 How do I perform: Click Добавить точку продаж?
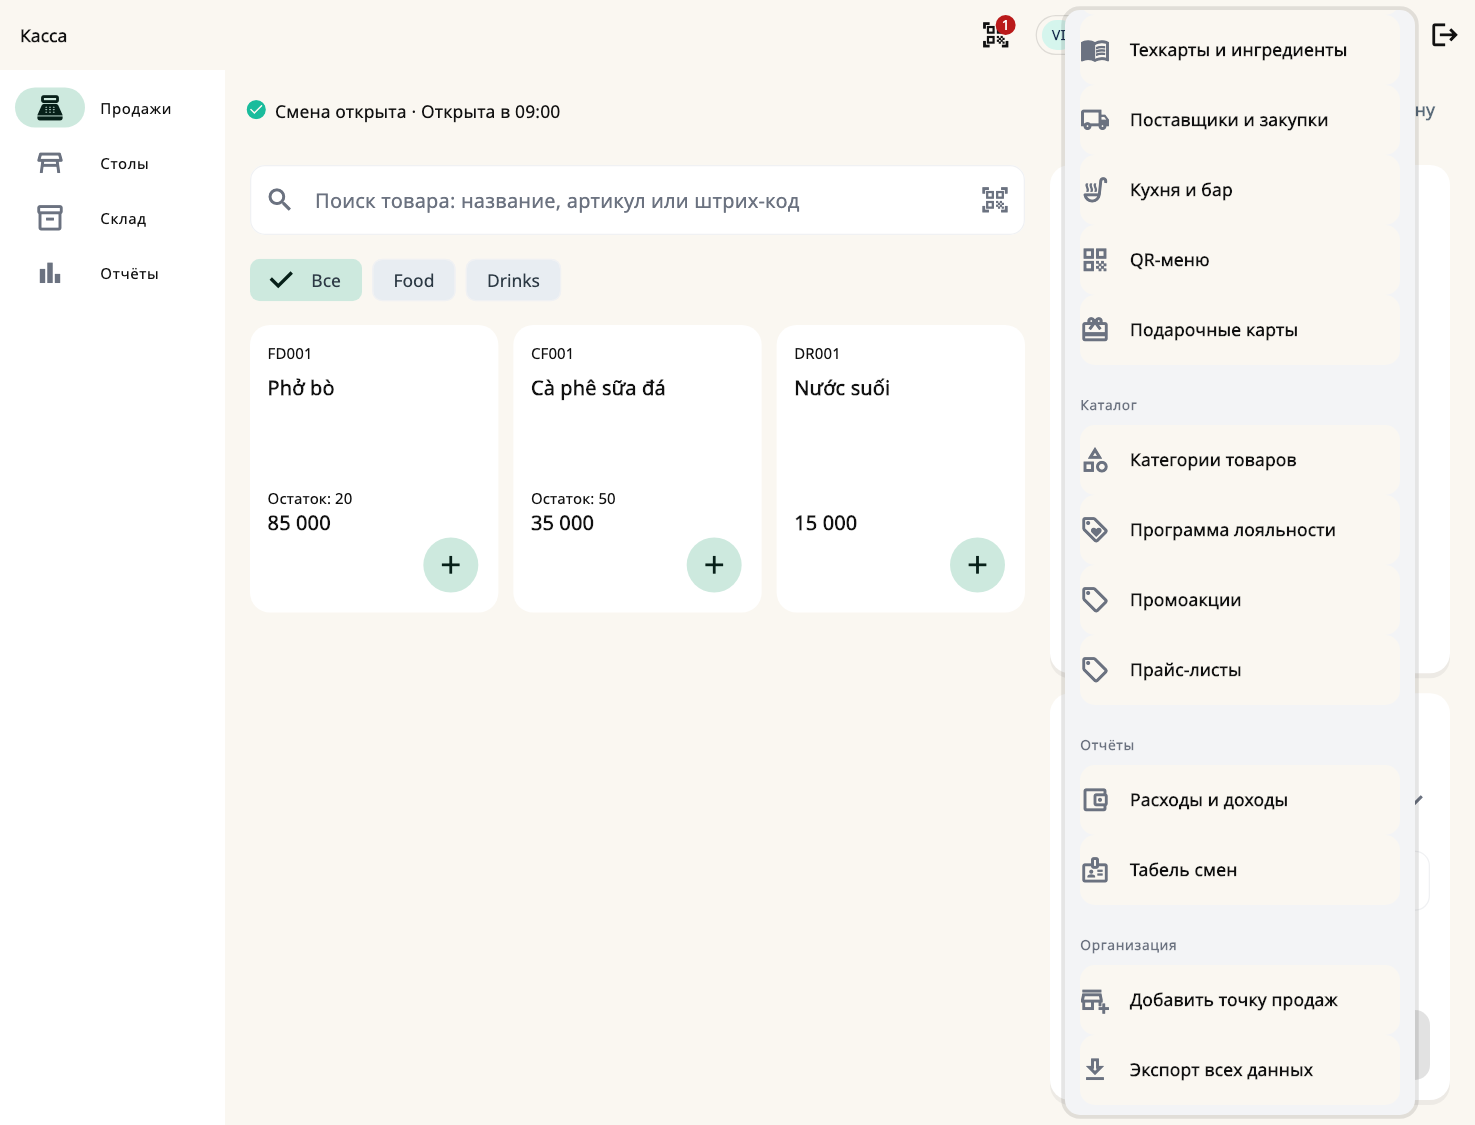point(1239,1000)
